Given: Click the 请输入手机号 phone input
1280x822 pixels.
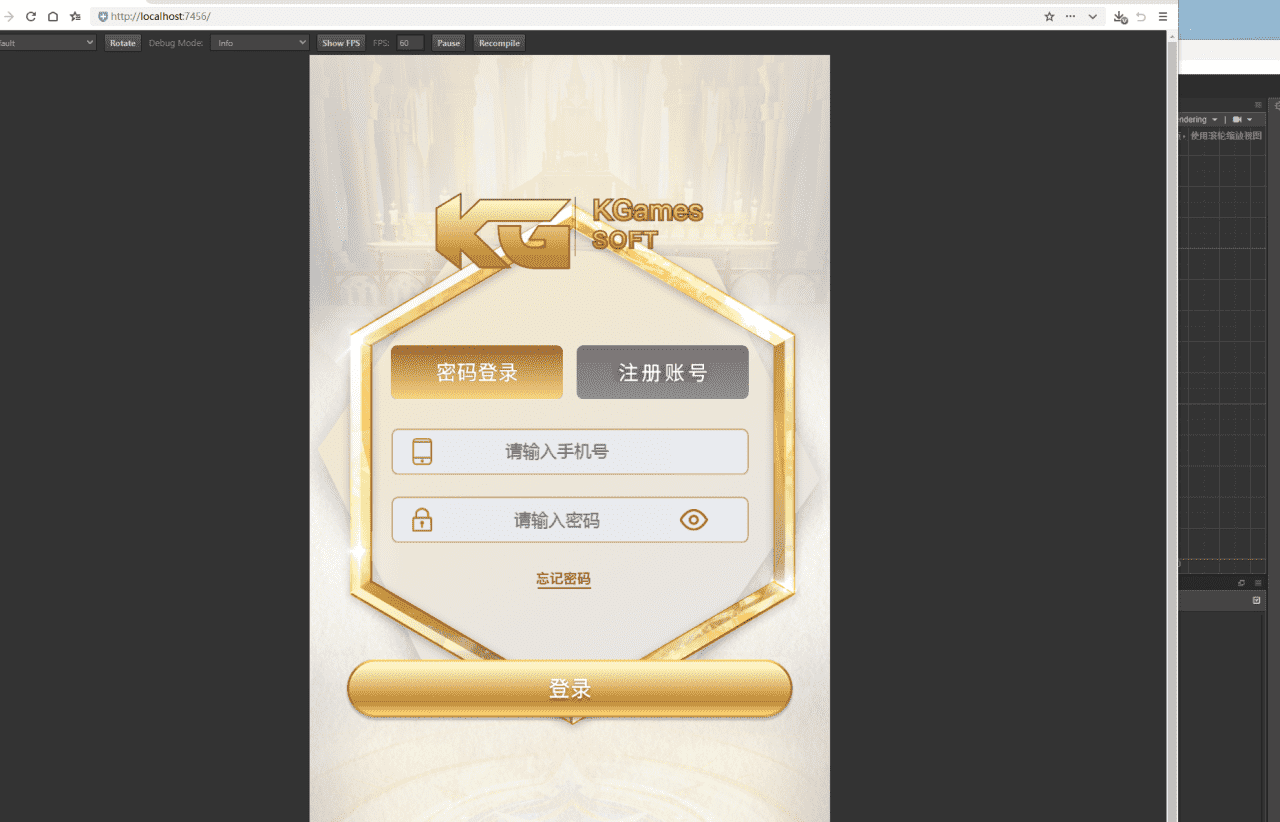Looking at the screenshot, I should (570, 451).
